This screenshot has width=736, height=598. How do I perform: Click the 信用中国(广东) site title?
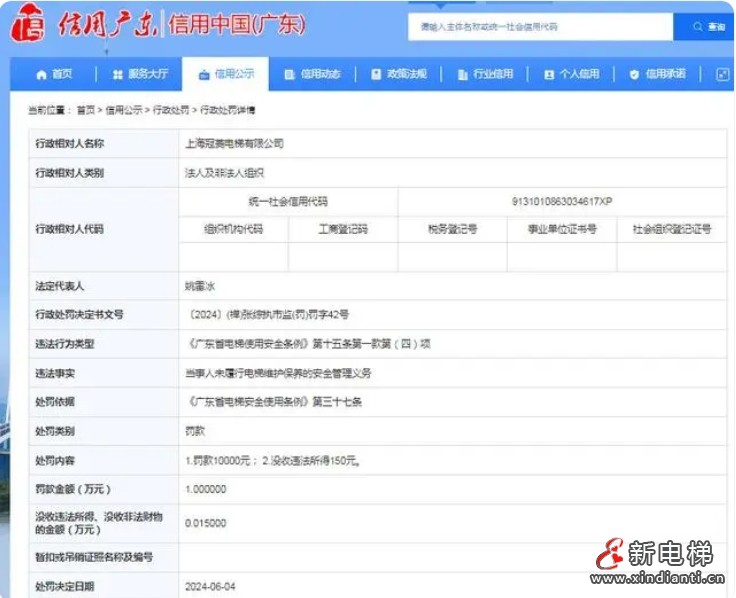point(237,24)
